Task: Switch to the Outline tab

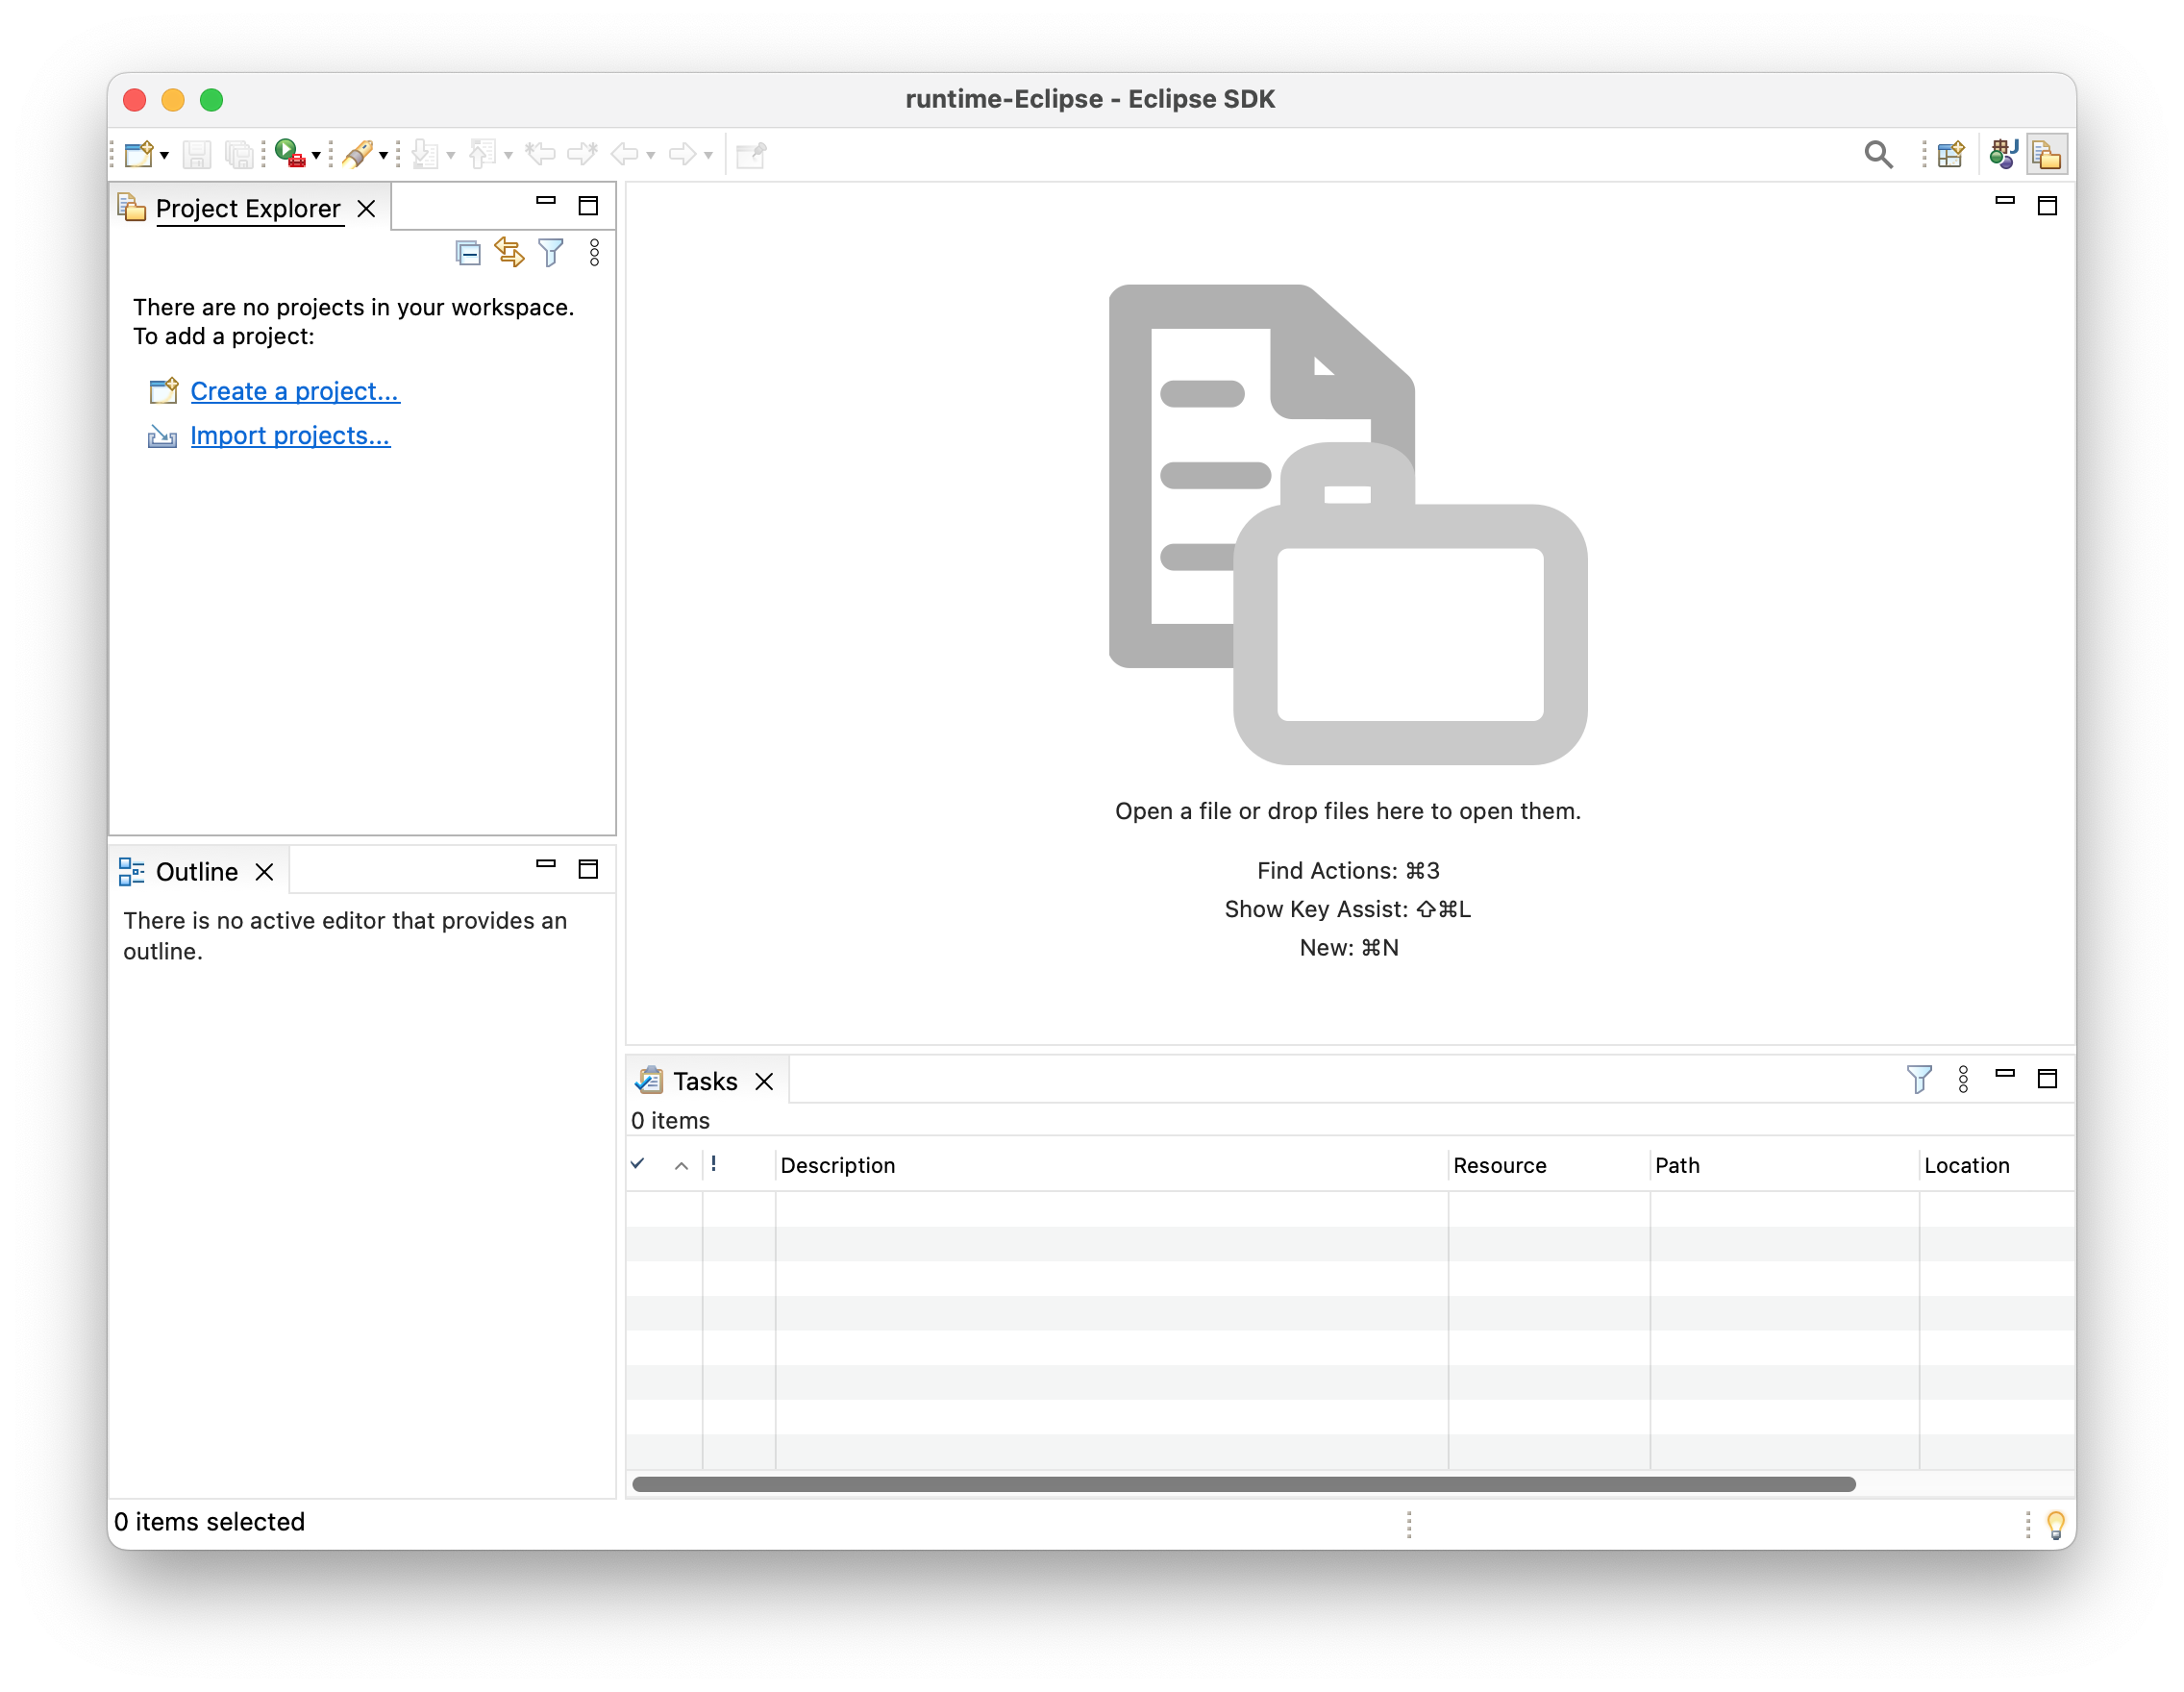Action: tap(198, 871)
